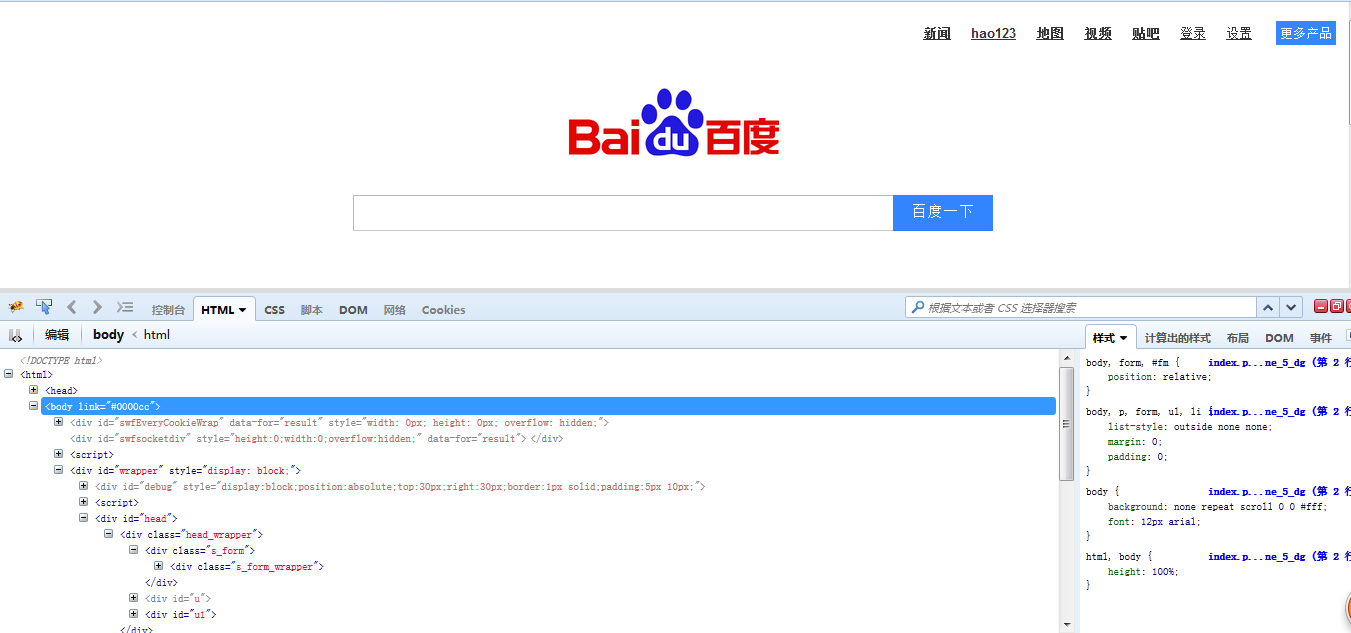This screenshot has width=1351, height=633.
Task: Click the HTML panel scrollbar up arrow
Action: (1066, 357)
